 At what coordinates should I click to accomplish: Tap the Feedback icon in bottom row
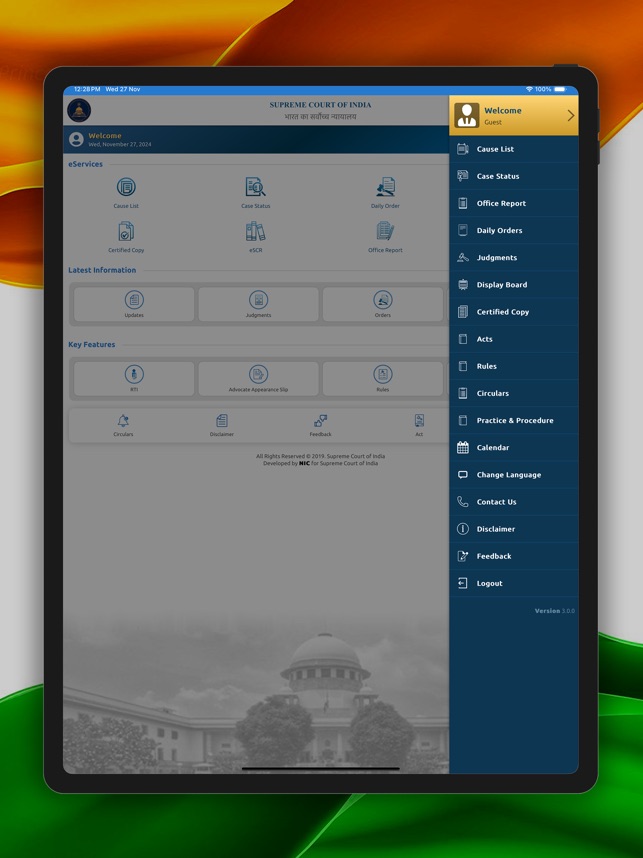[x=321, y=421]
